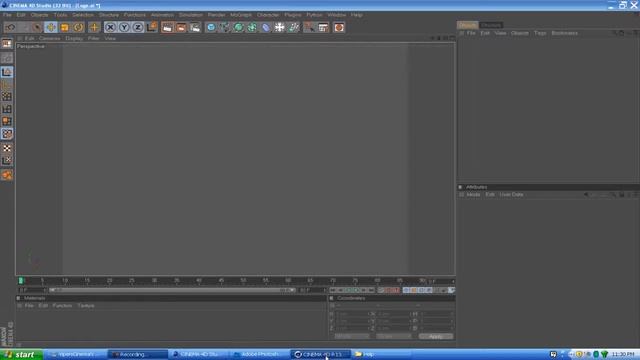Click the orange round icon at toolbar end
This screenshot has width=640, height=360.
(339, 27)
